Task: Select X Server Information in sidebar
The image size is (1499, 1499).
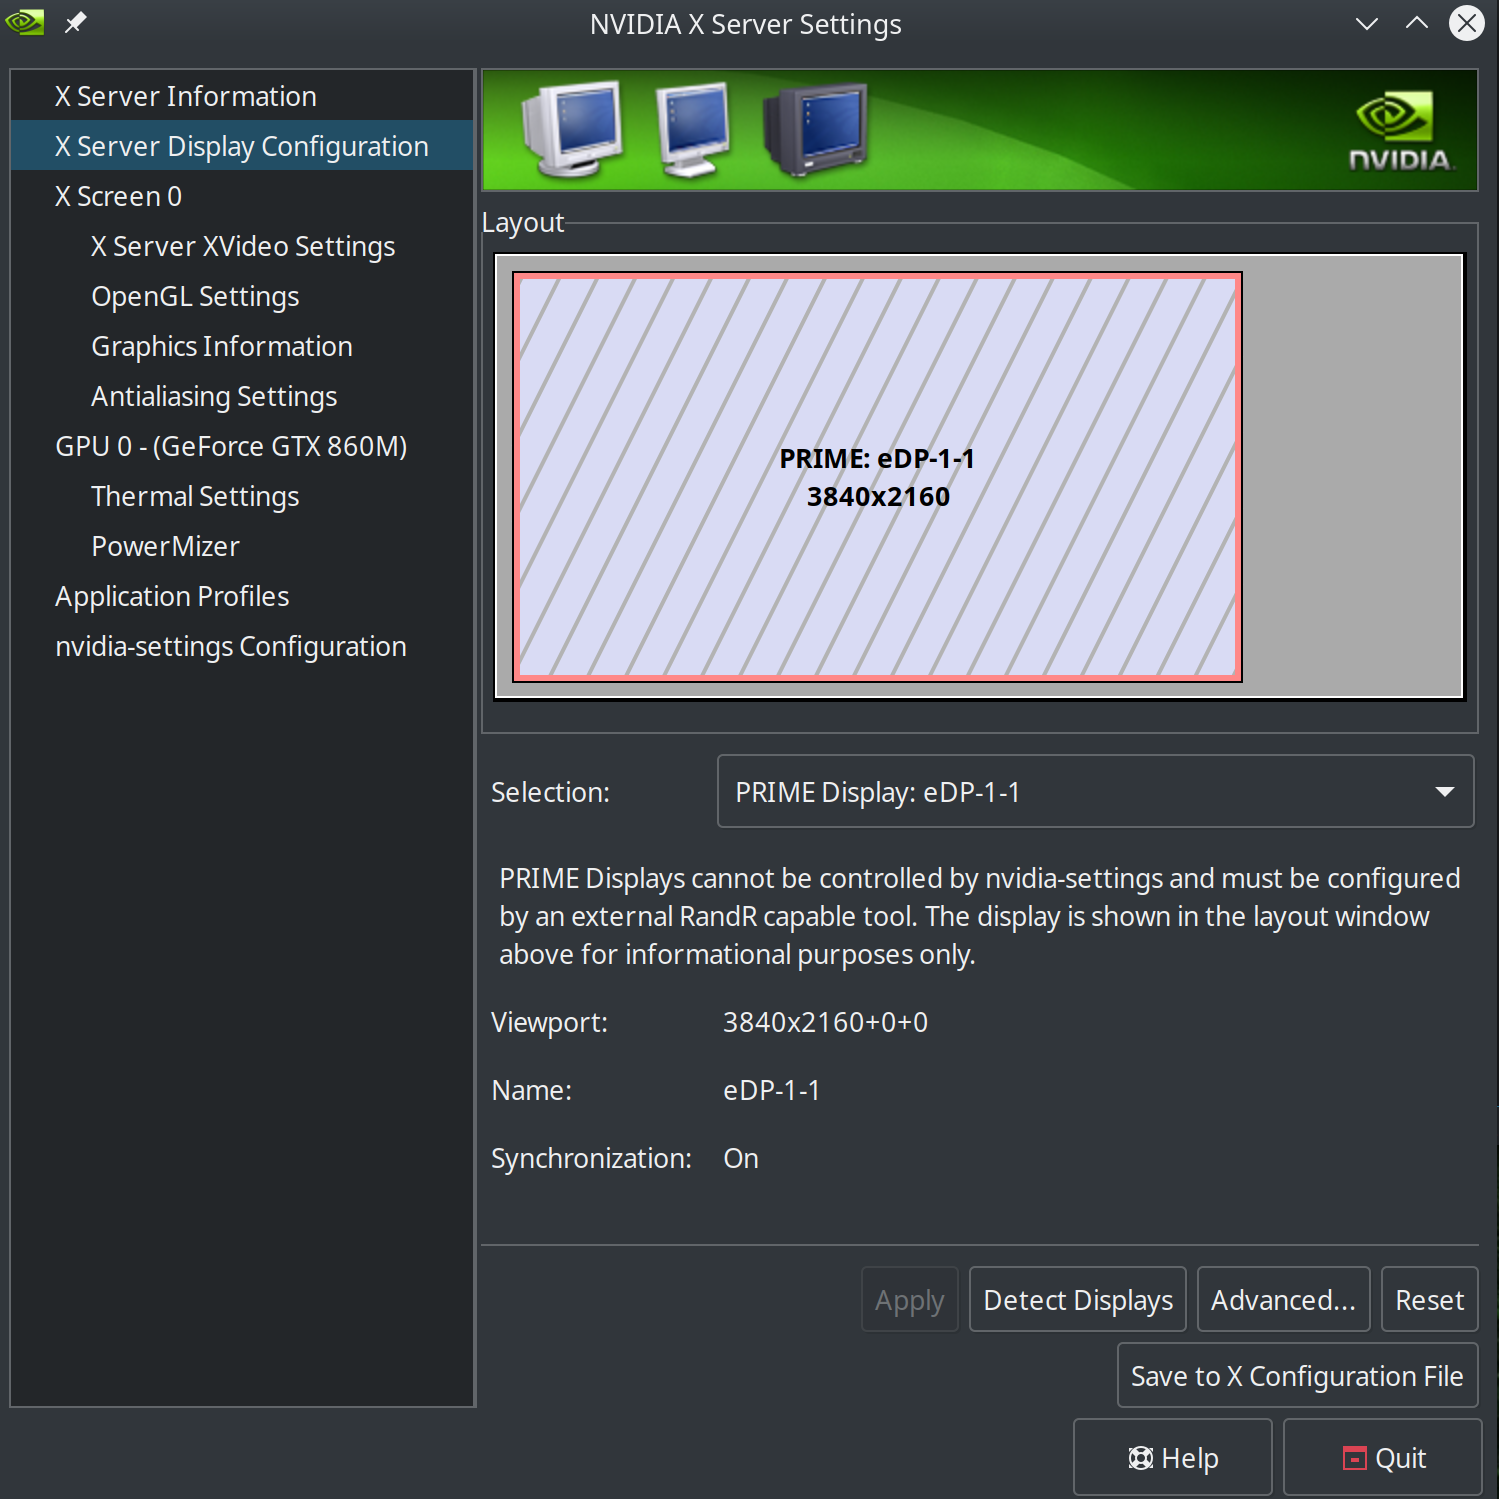Action: [x=186, y=96]
